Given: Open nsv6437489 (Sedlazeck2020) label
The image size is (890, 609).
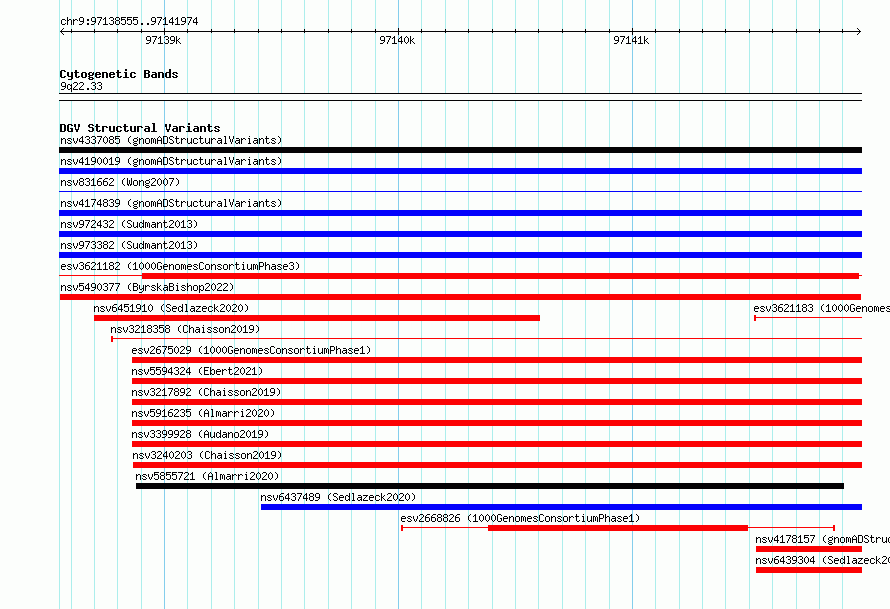Looking at the screenshot, I should coord(338,497).
